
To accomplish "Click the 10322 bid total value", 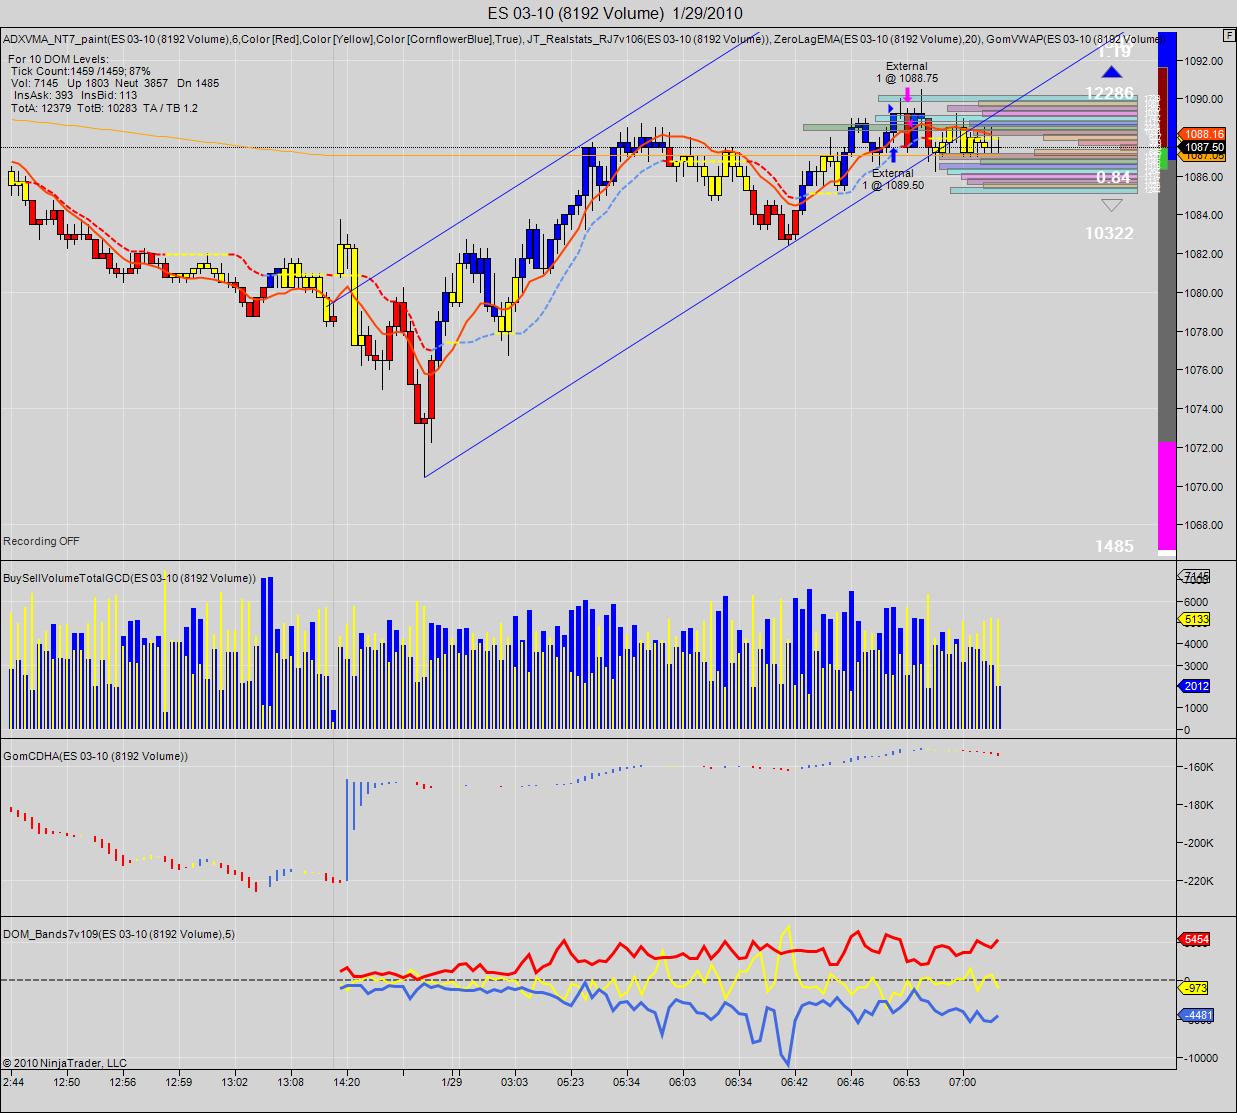I will (1110, 233).
